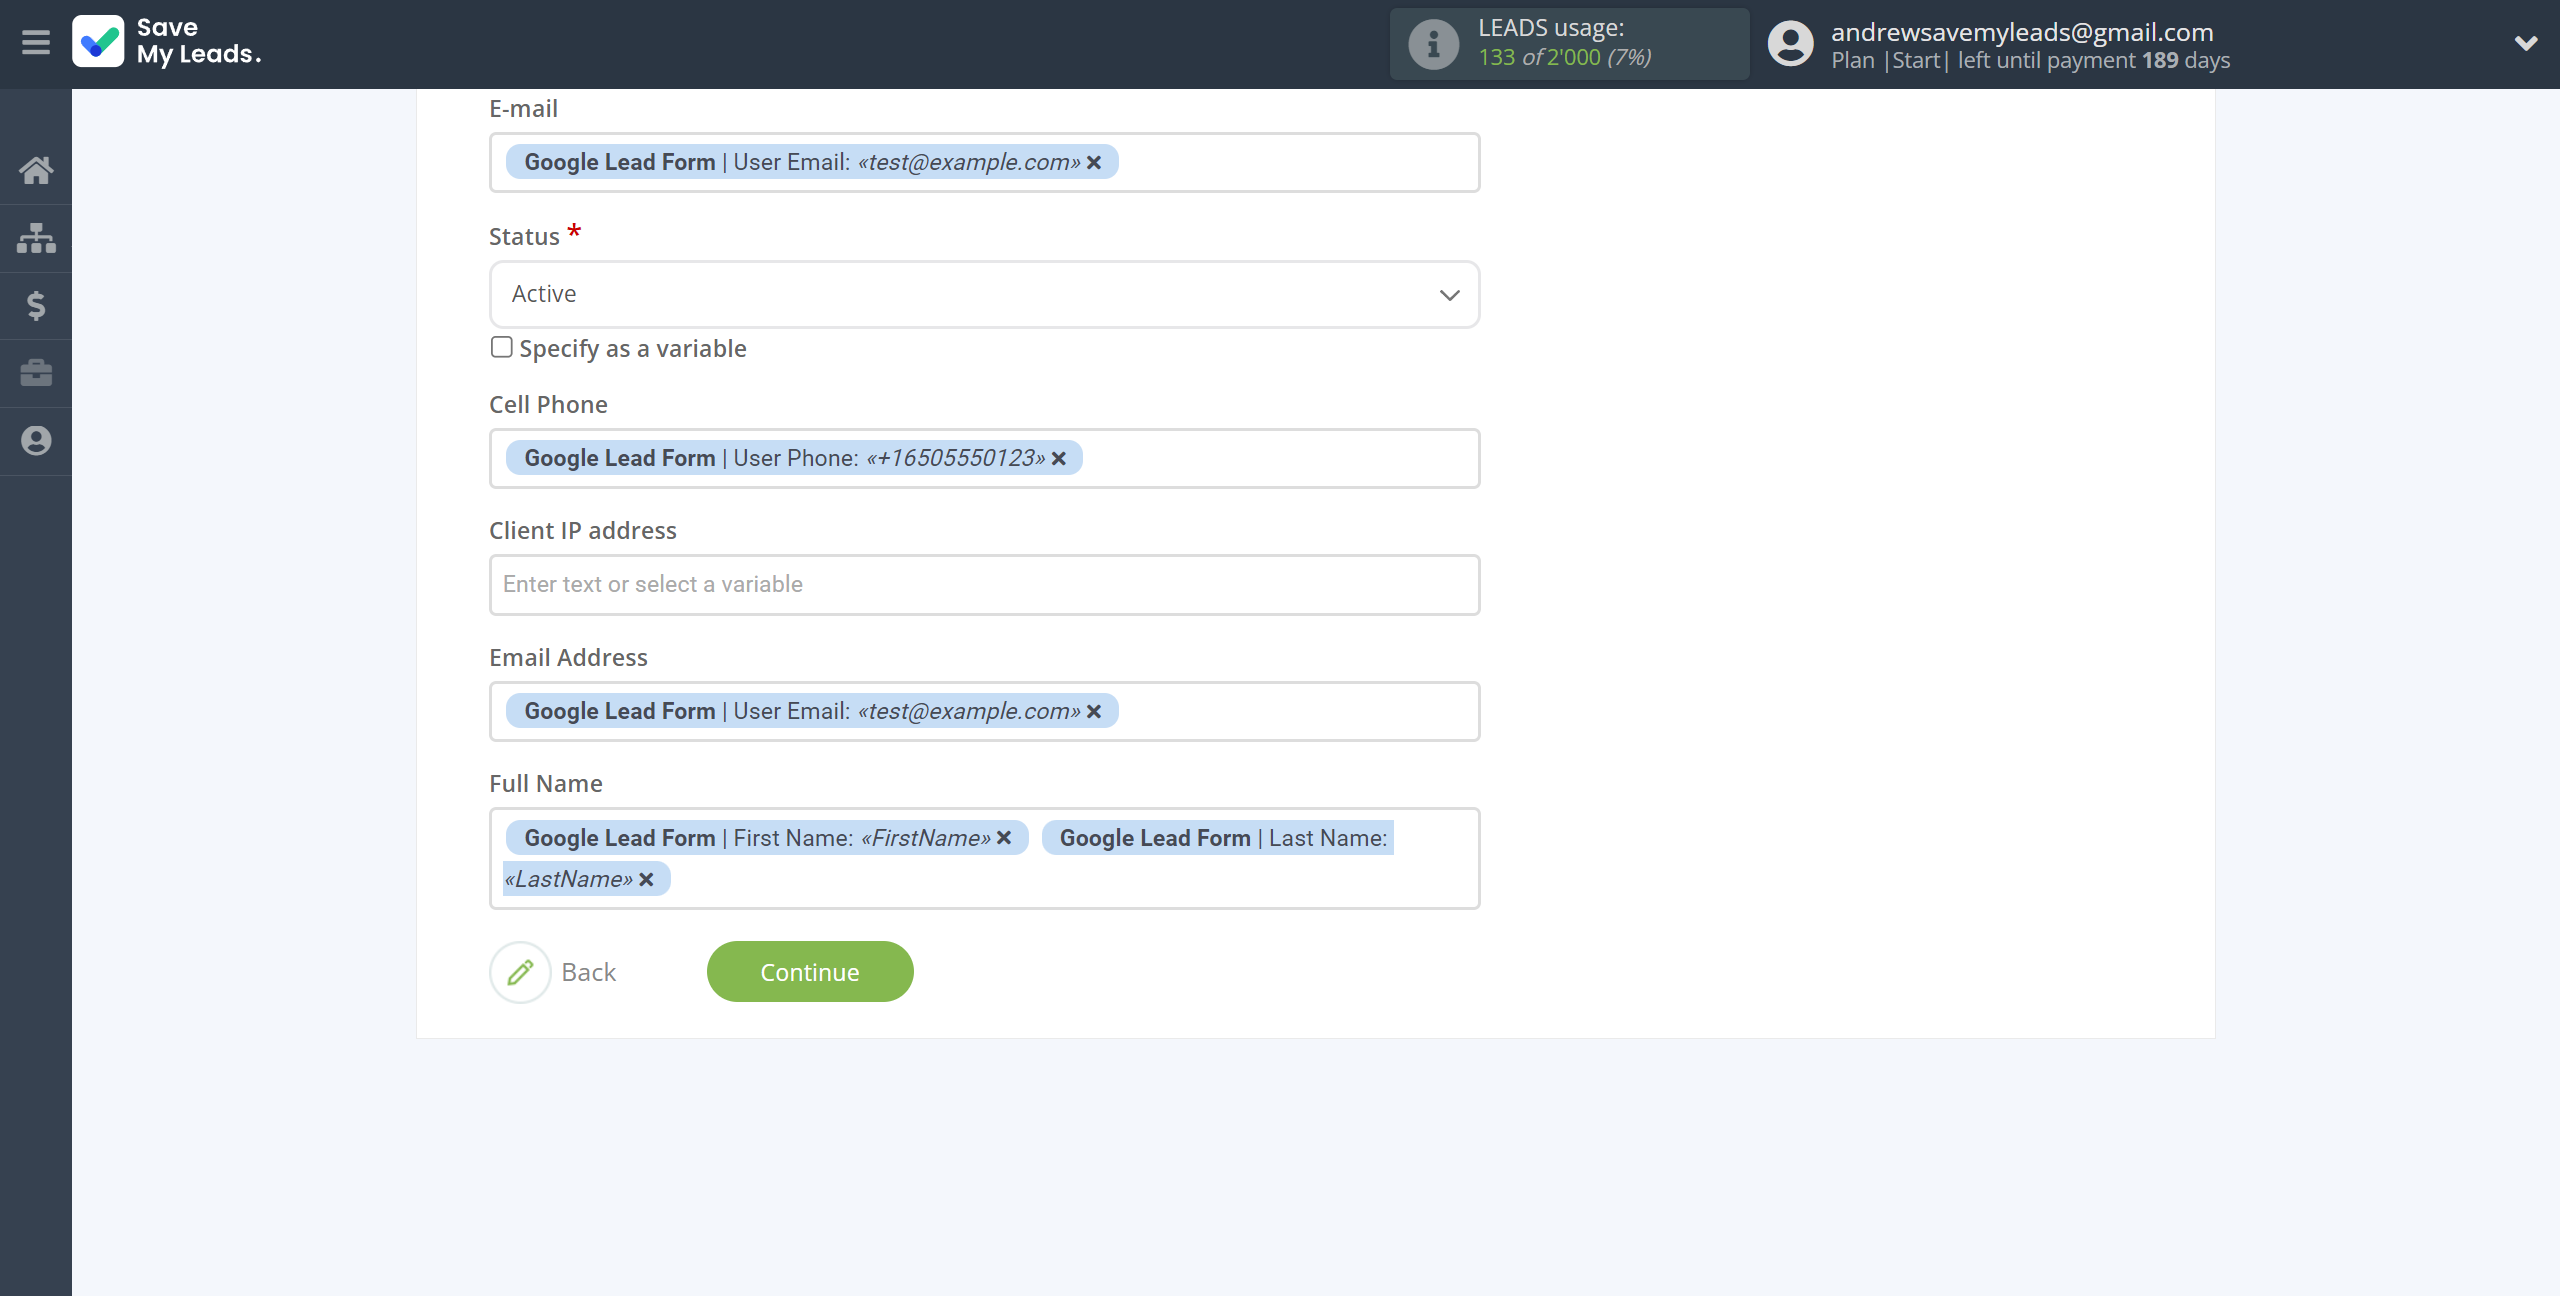Toggle the Specify as a variable checkbox

pos(501,347)
